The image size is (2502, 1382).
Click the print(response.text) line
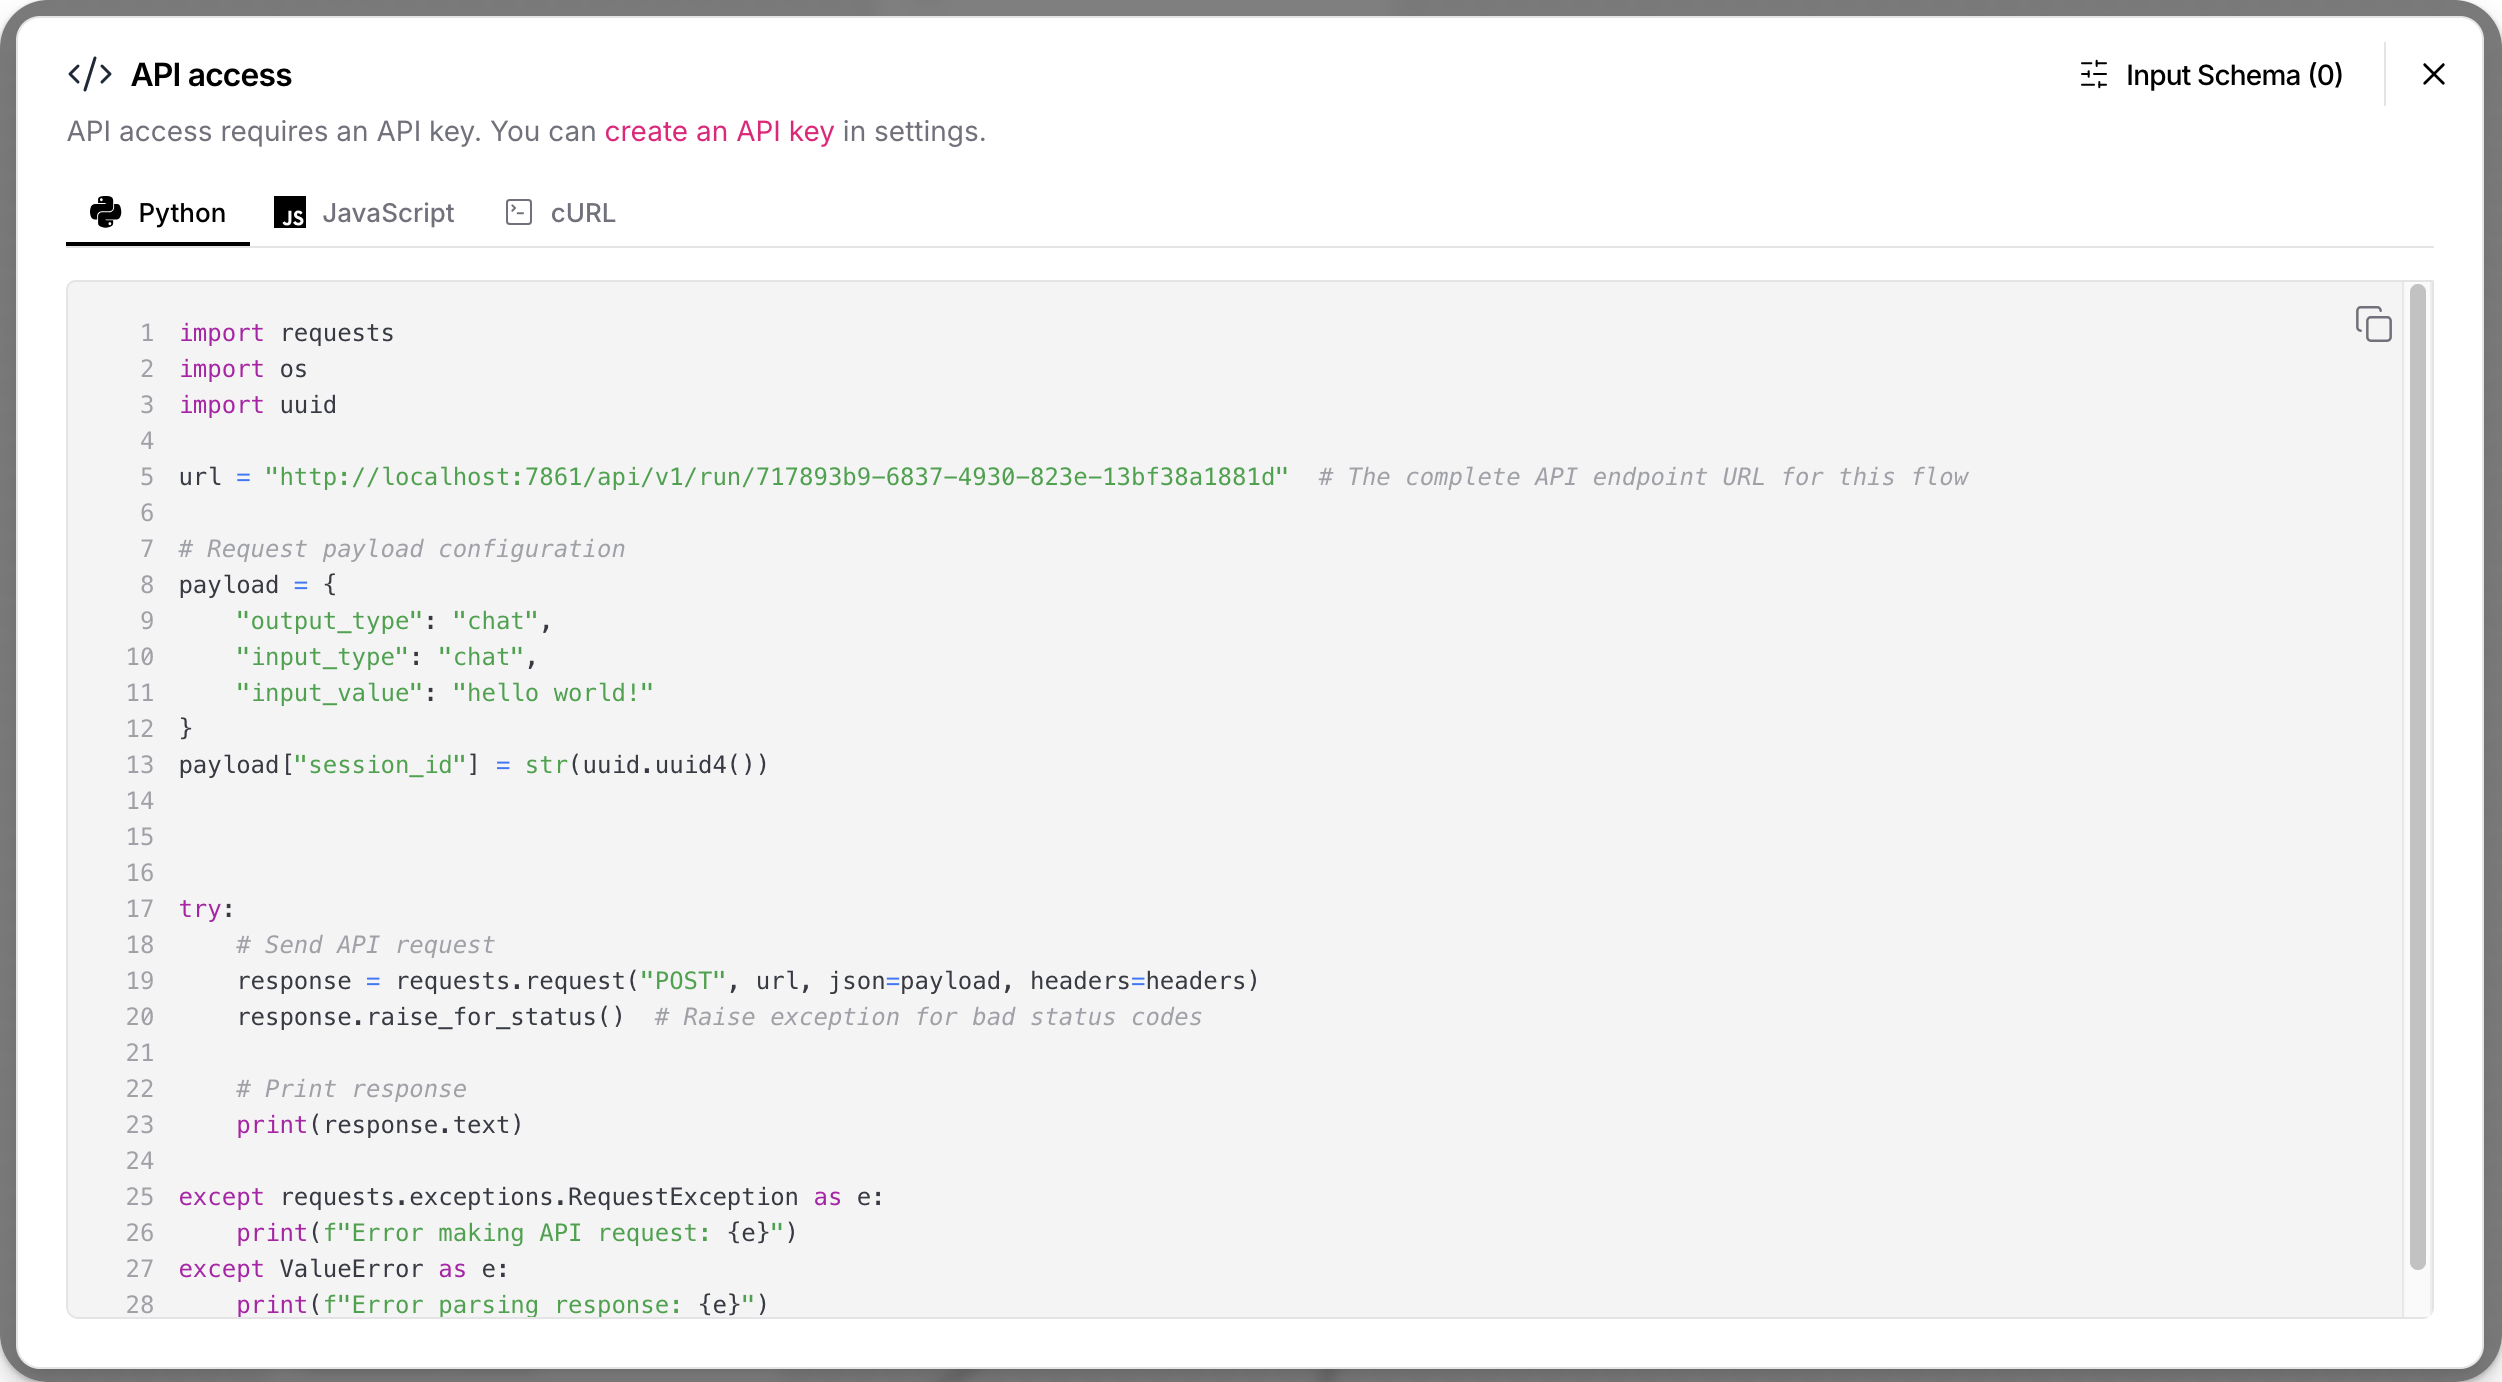coord(379,1125)
